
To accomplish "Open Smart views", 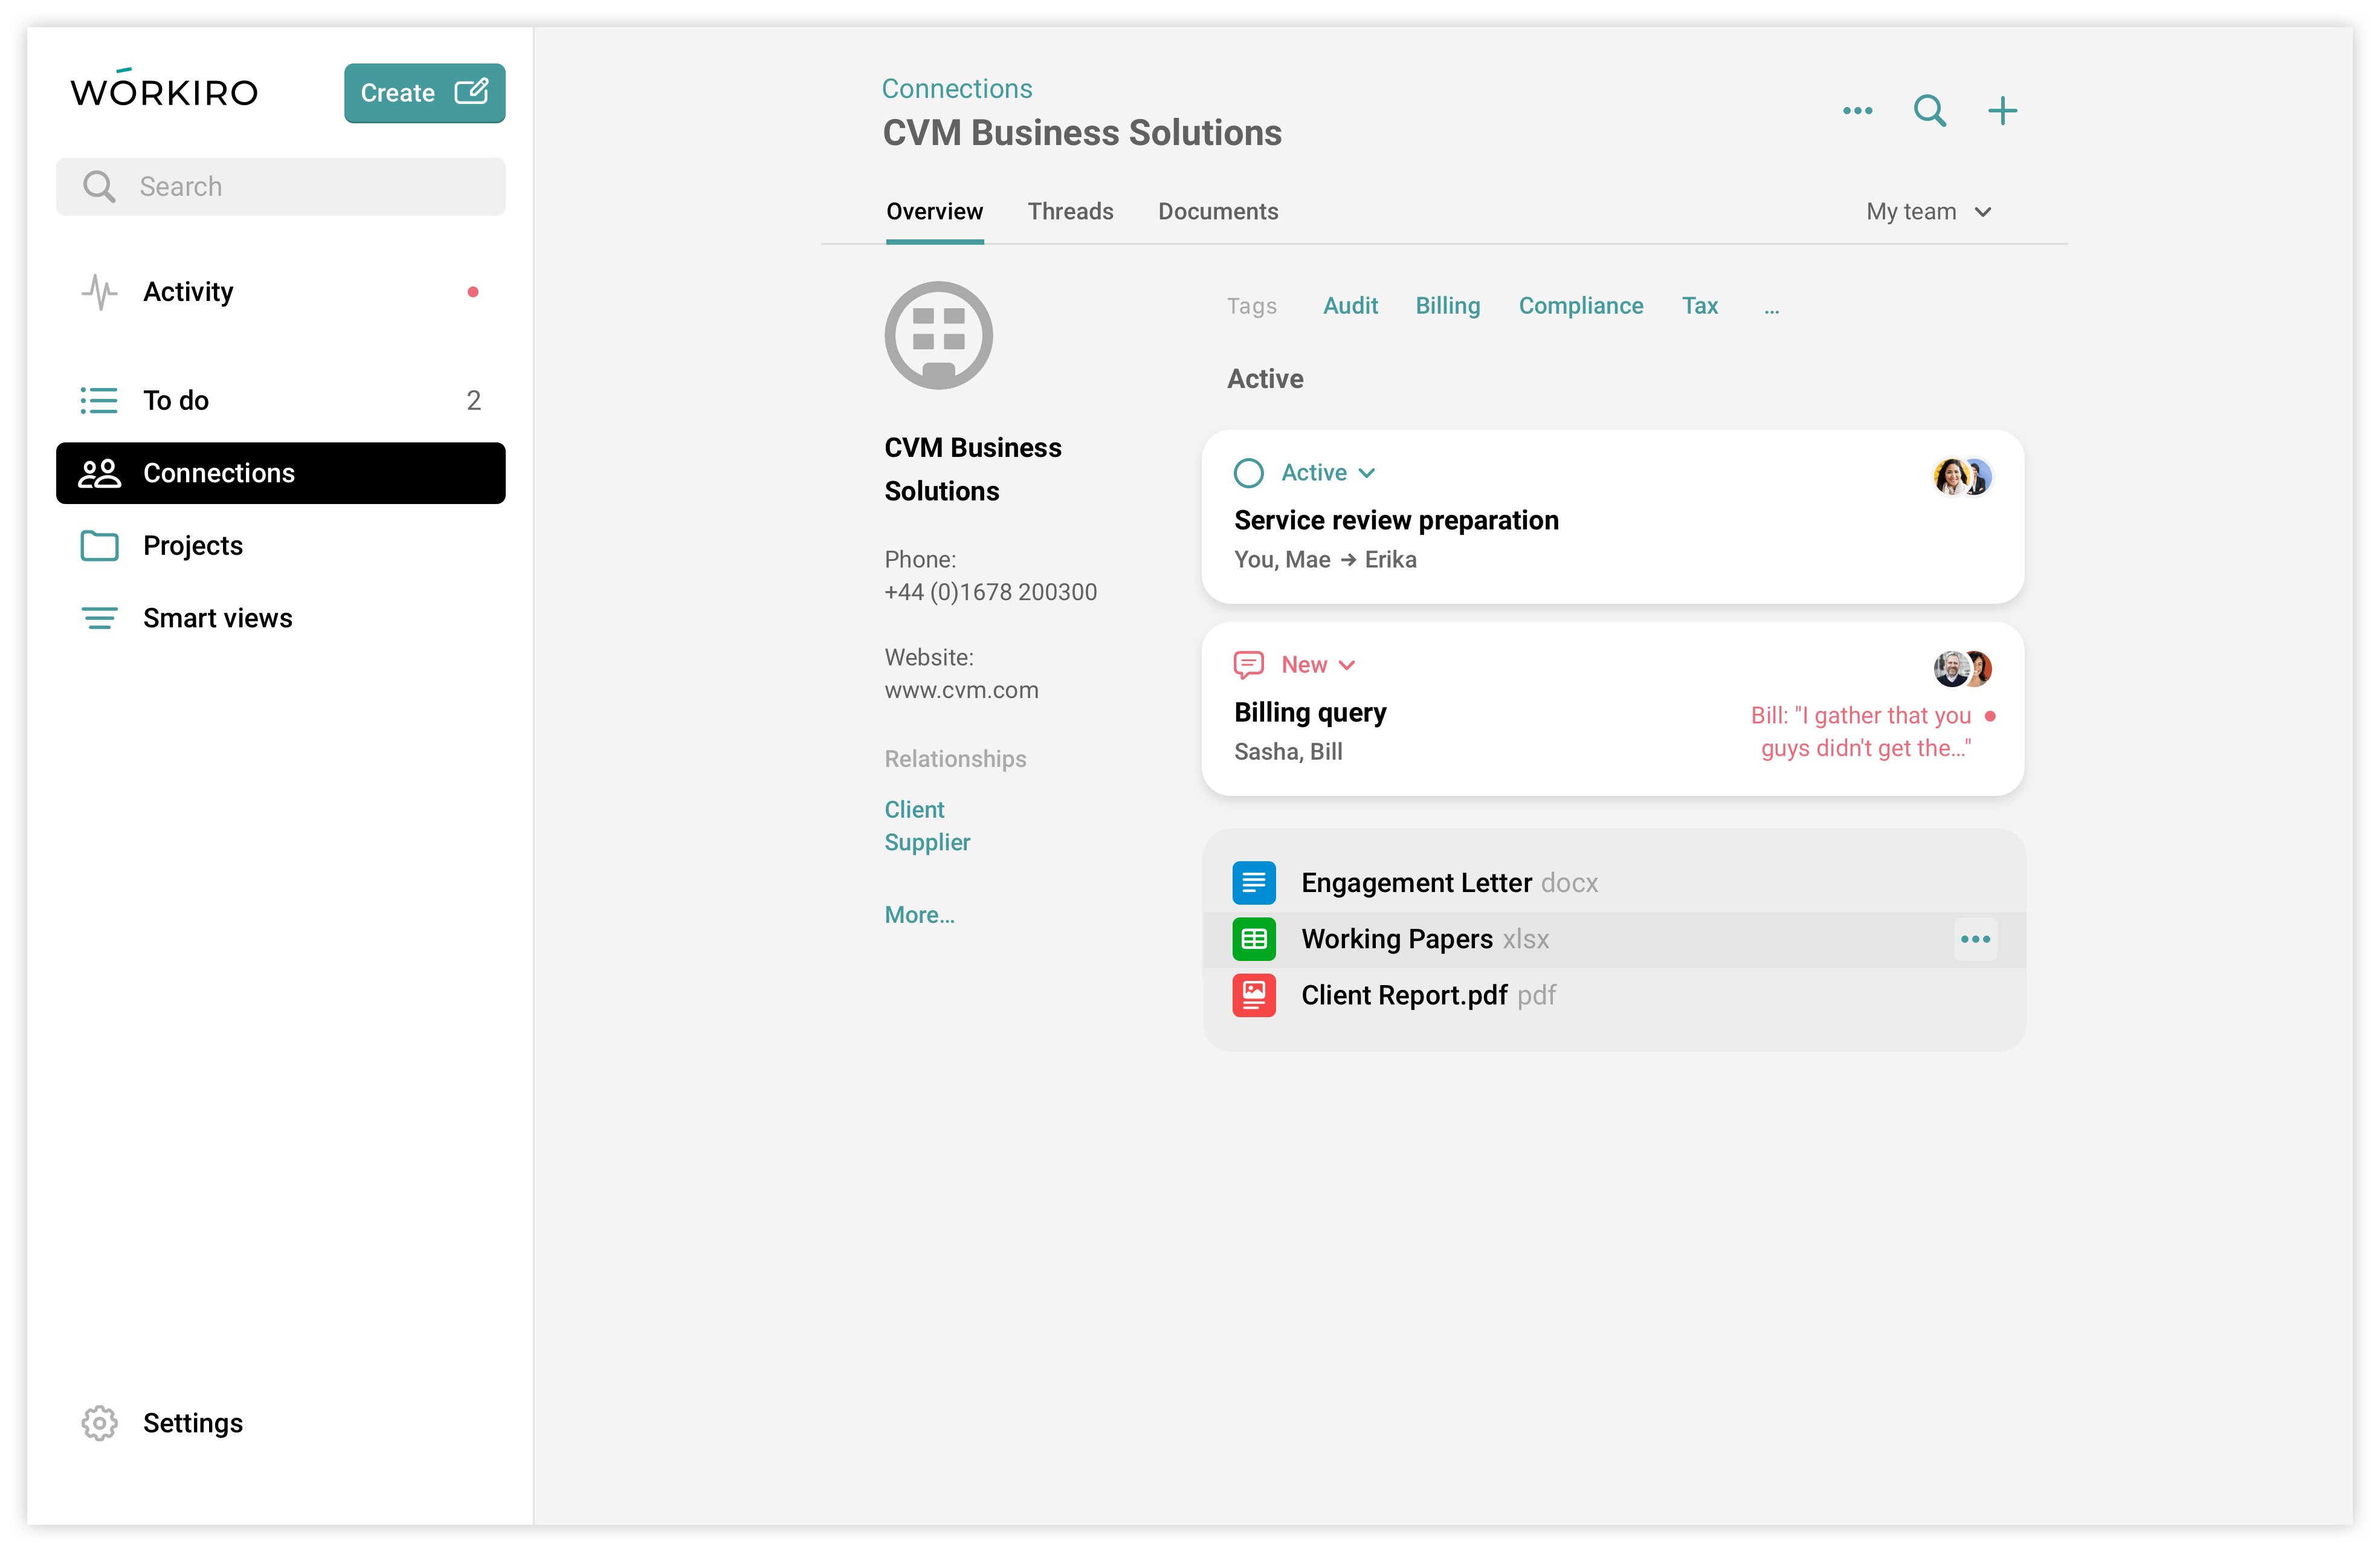I will pos(280,618).
